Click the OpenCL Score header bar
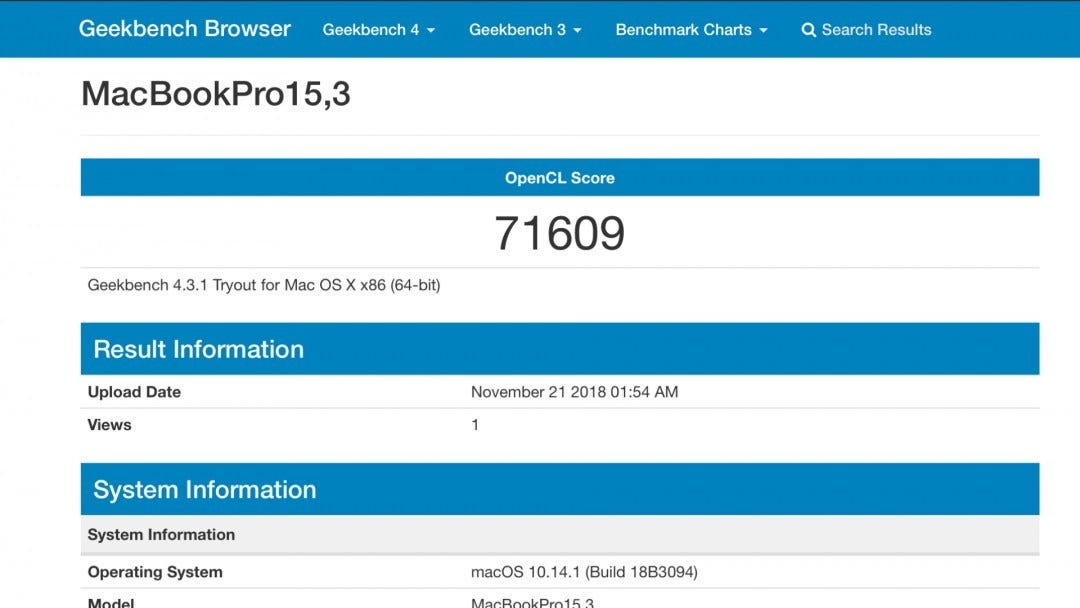The height and width of the screenshot is (608, 1080). click(x=560, y=178)
